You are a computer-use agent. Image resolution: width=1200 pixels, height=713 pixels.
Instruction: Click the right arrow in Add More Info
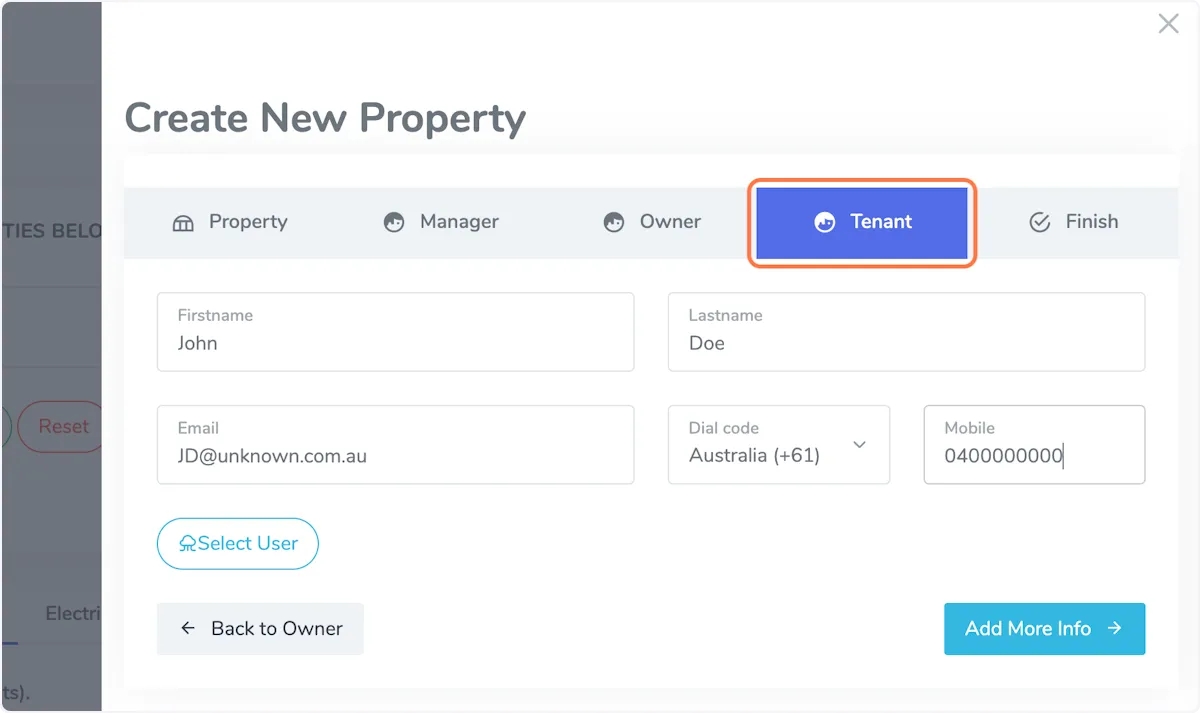click(1115, 628)
